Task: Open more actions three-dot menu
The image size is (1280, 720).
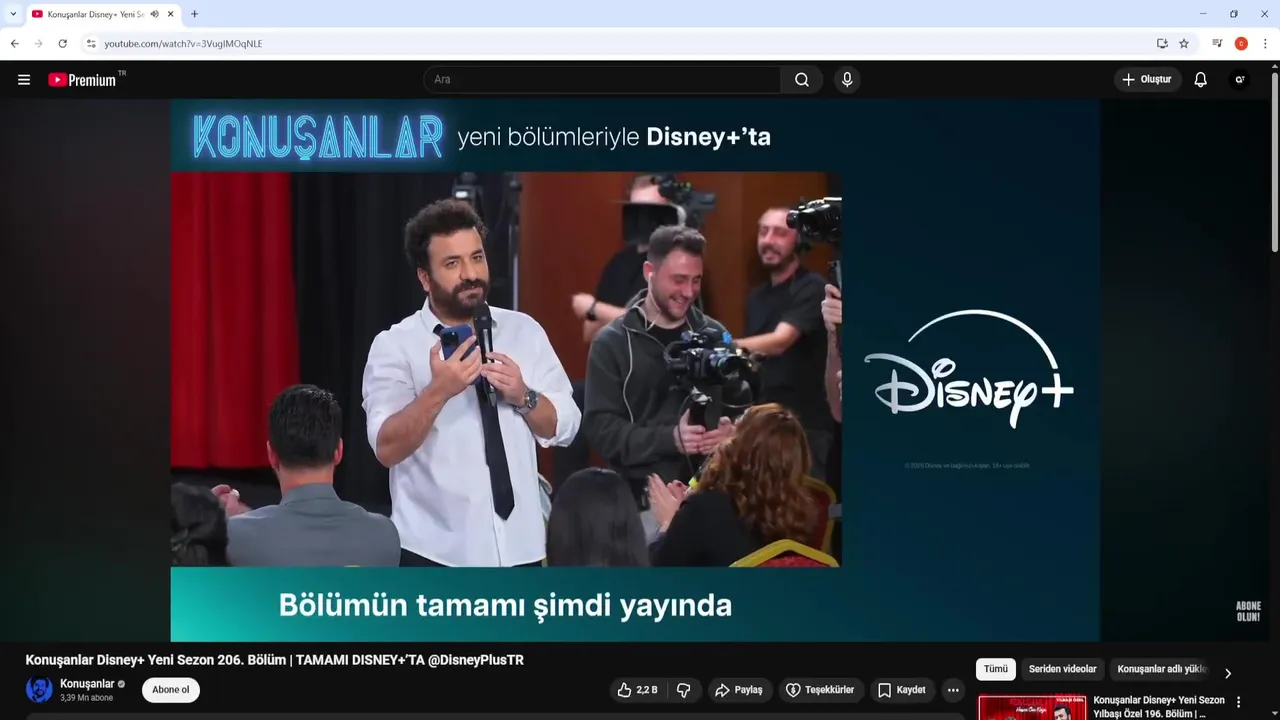Action: tap(953, 690)
